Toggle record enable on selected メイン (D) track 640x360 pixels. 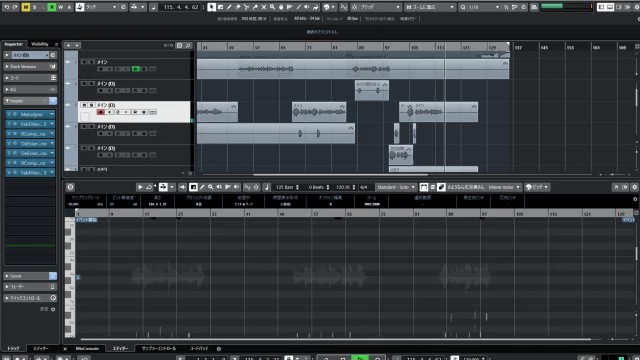[x=100, y=112]
